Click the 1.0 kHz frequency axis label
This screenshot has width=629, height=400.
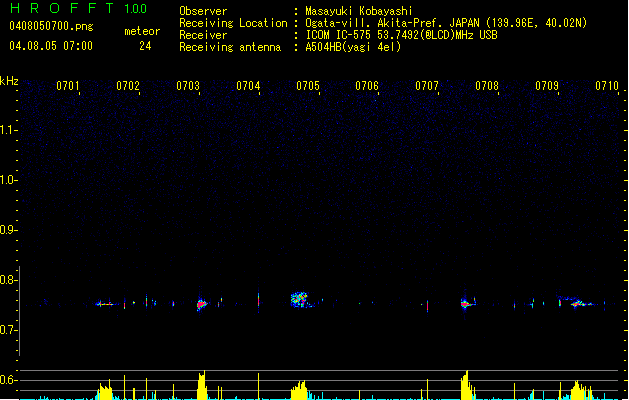click(8, 180)
